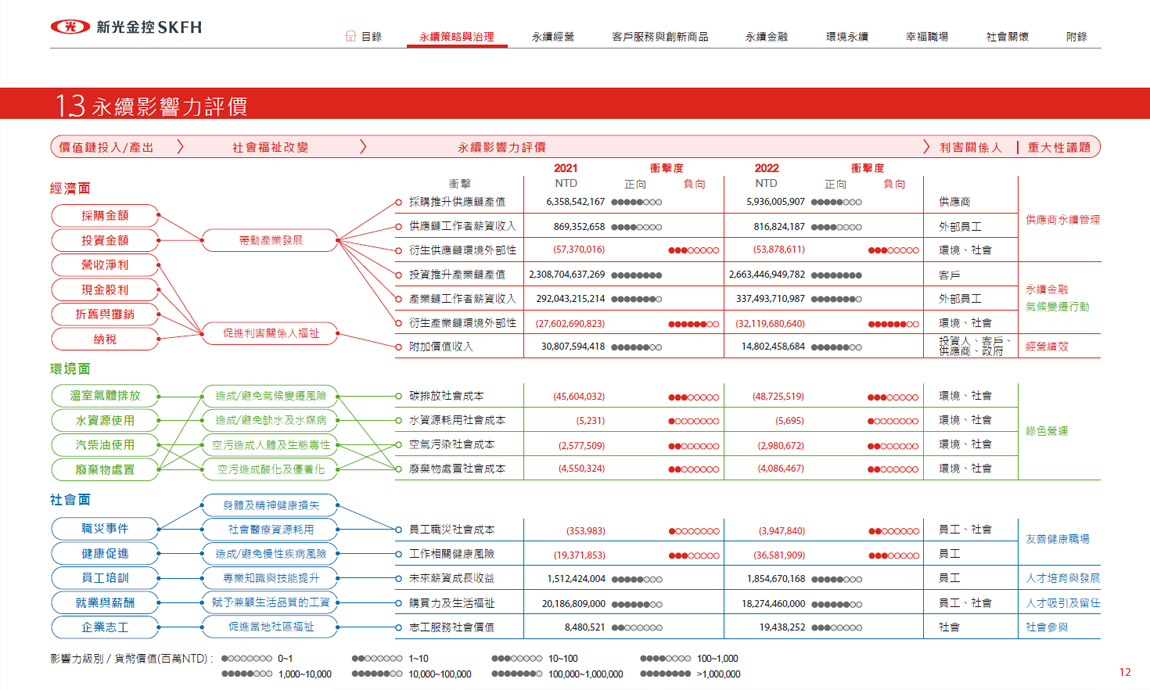Open the 供應商永續管理 topic link
This screenshot has width=1150, height=690.
point(1062,219)
